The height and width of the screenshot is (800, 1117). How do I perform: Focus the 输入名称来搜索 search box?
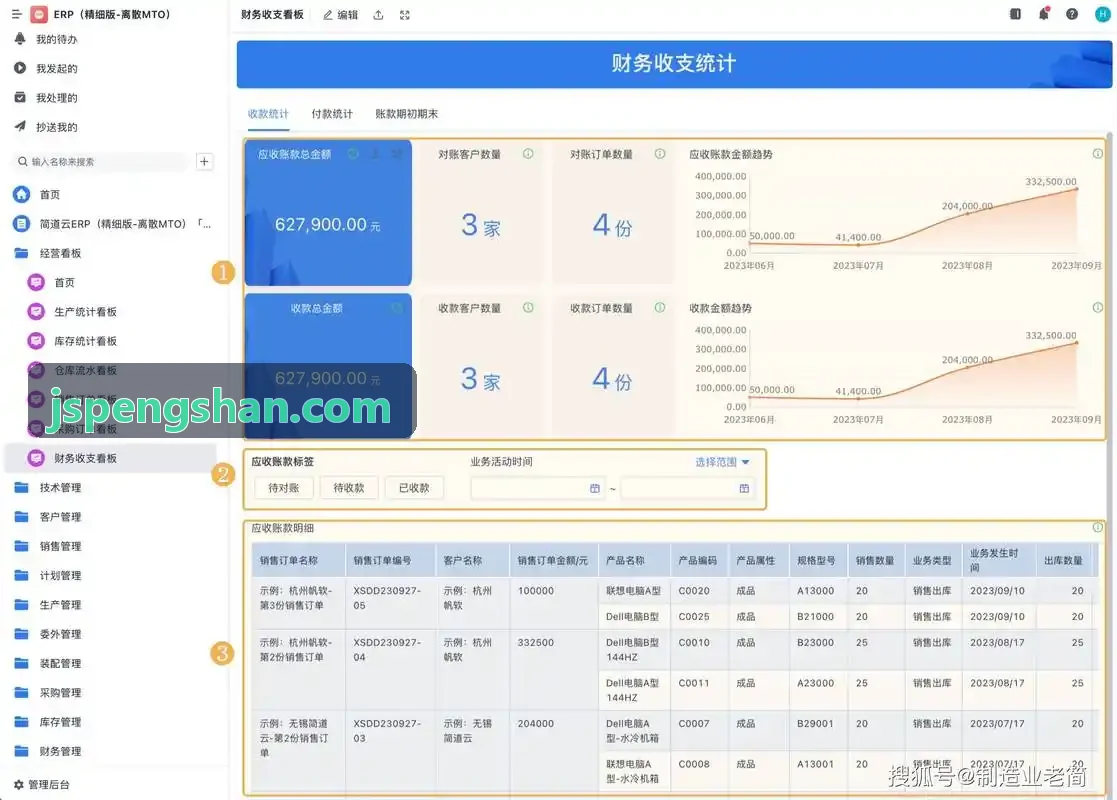point(102,162)
